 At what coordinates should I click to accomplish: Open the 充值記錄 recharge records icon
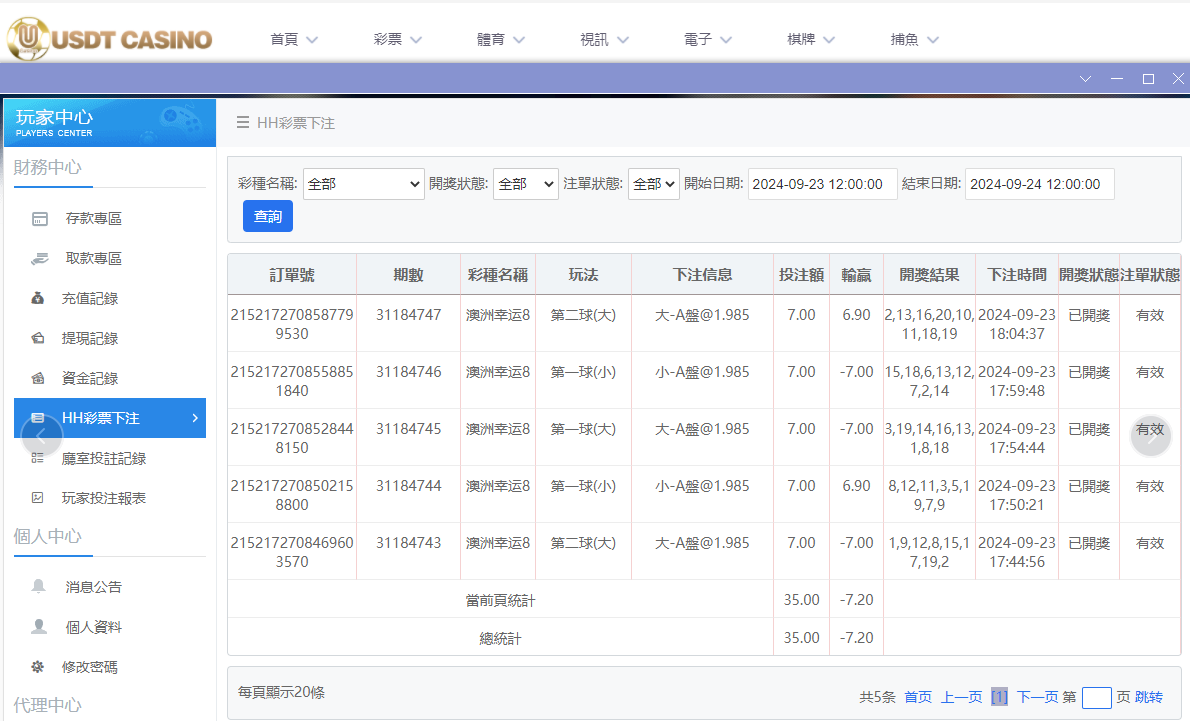click(x=38, y=298)
